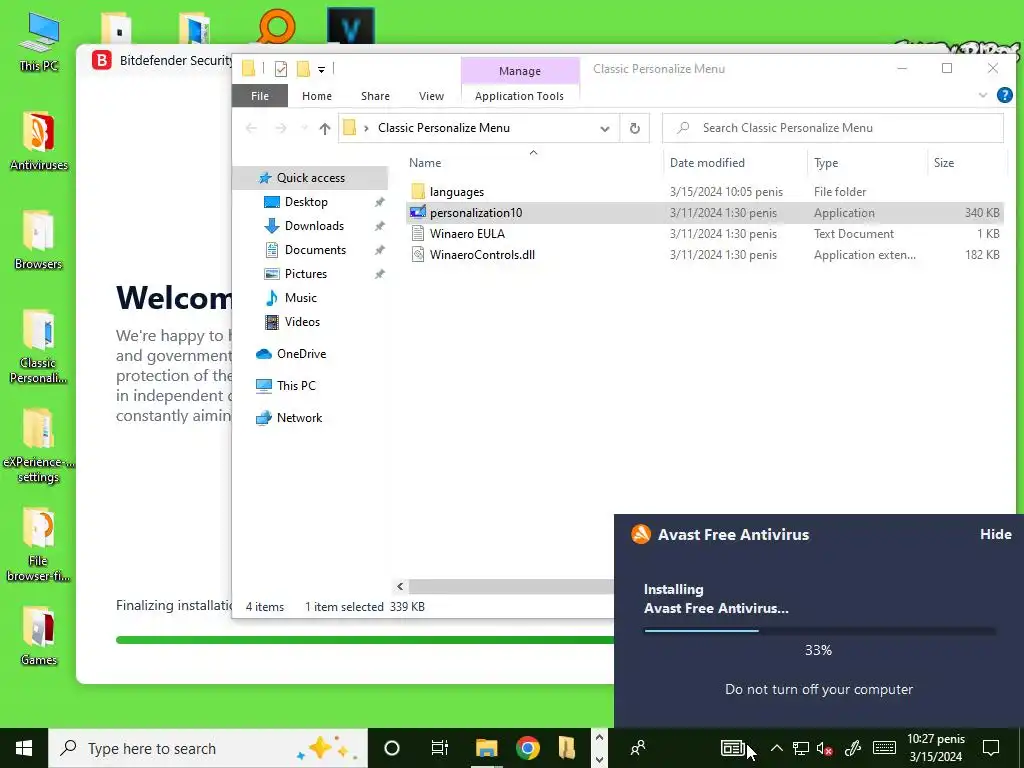Screen dimensions: 1024x768
Task: Go up one folder level arrow
Action: (325, 128)
